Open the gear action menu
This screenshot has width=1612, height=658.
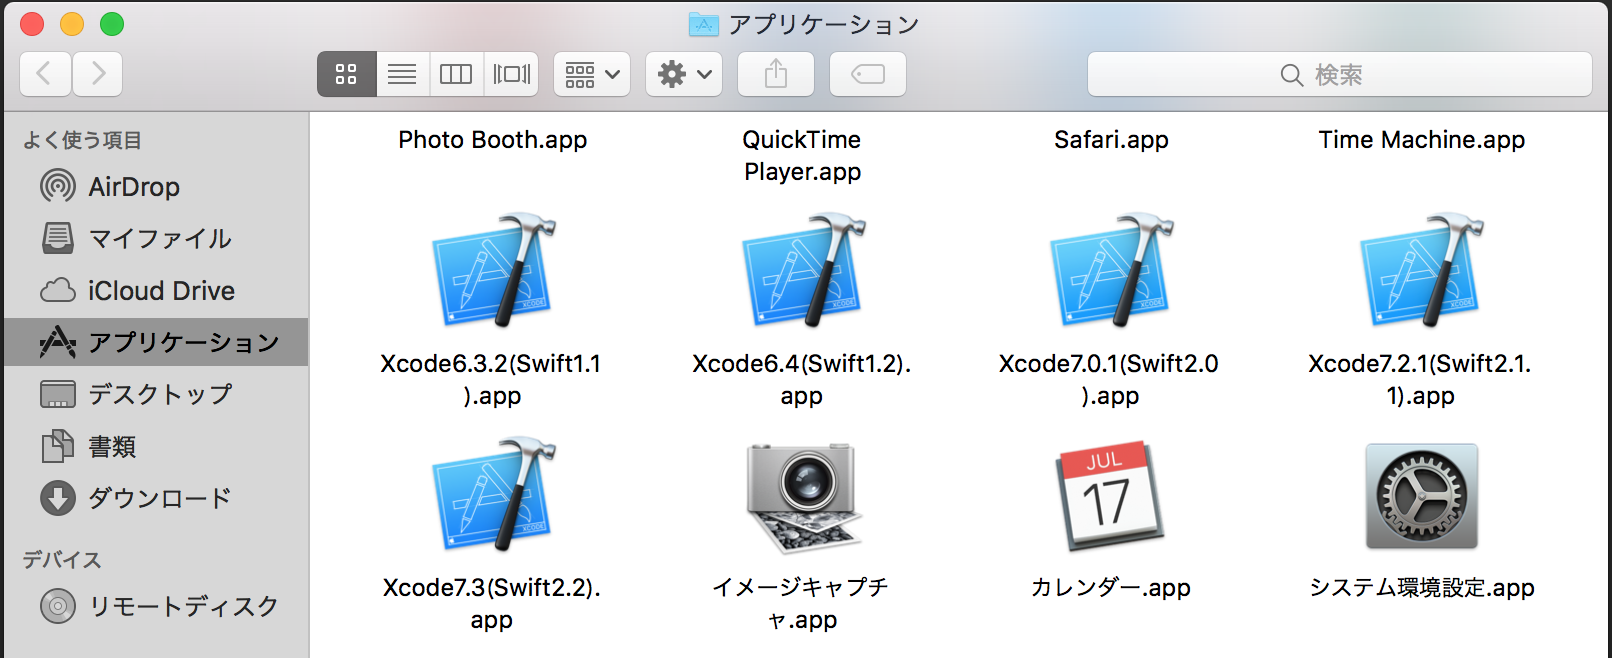684,74
